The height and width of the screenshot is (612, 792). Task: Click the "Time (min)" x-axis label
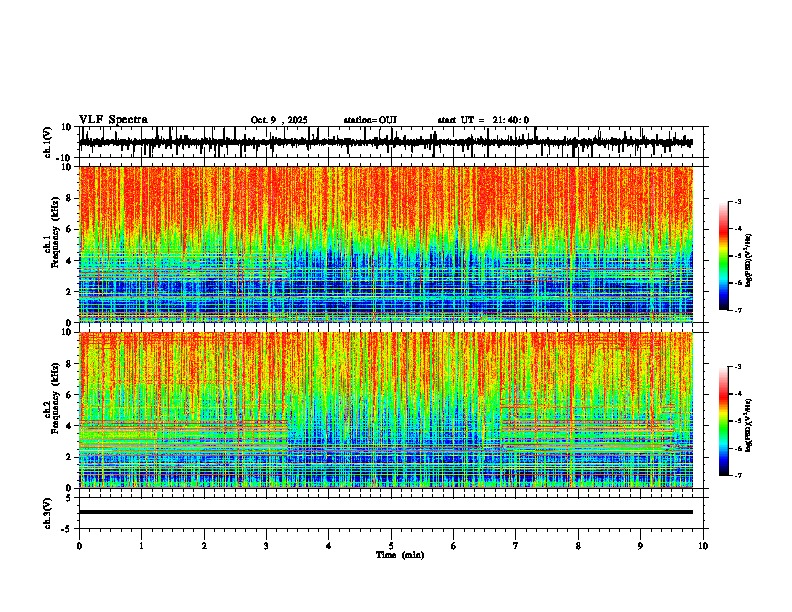coord(400,555)
